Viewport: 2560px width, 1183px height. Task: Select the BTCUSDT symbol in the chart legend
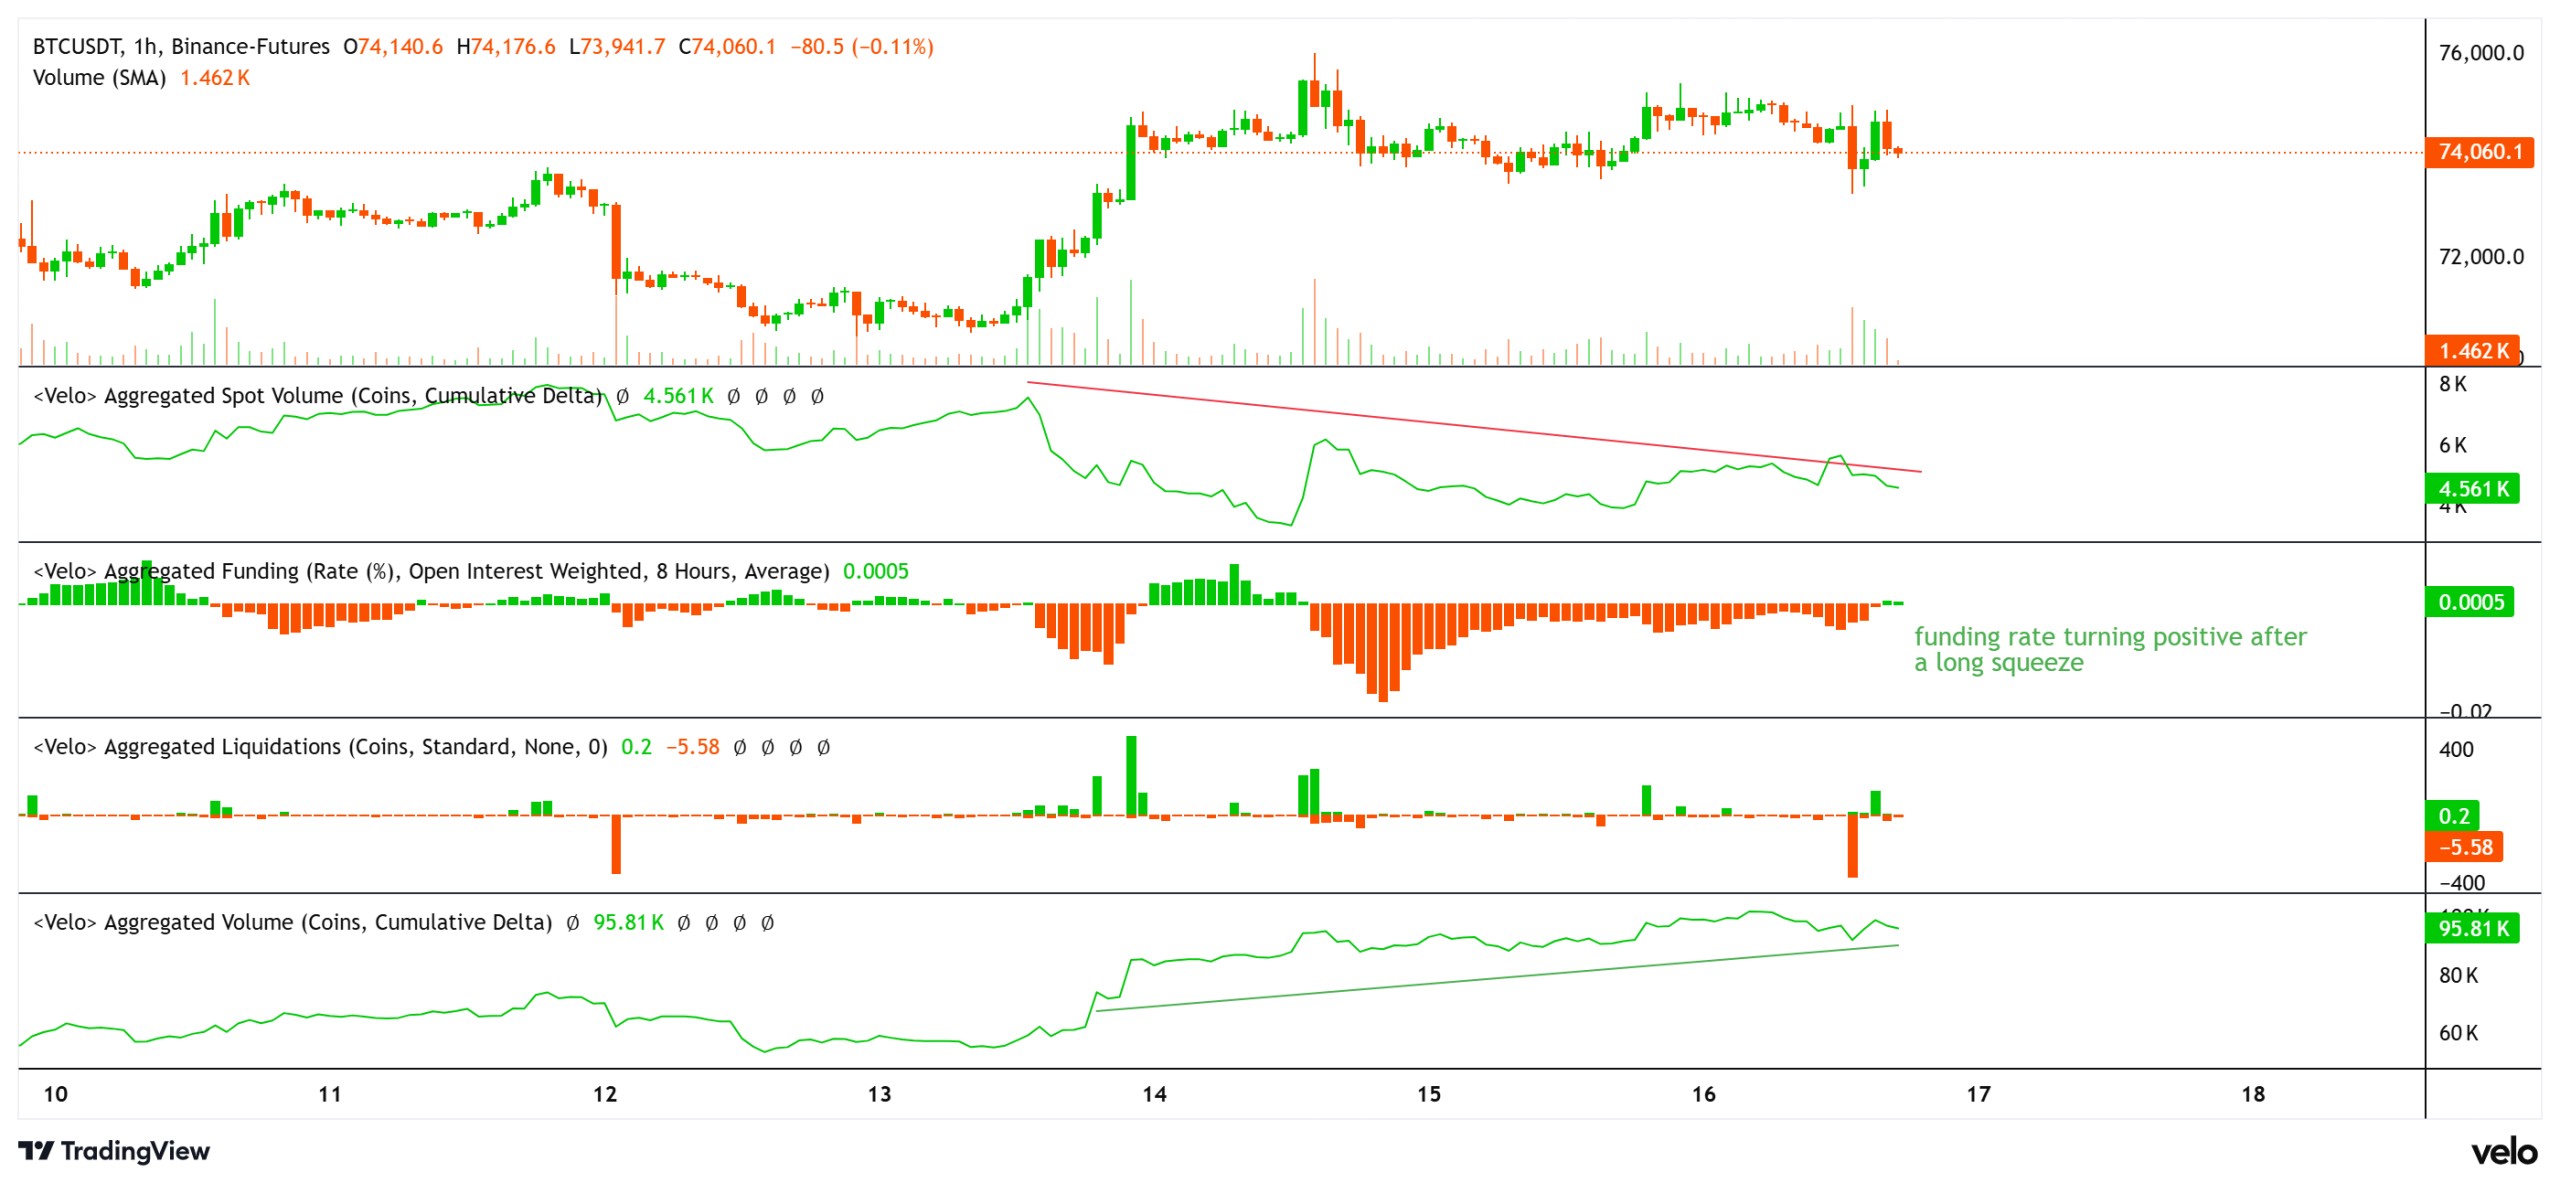(80, 45)
